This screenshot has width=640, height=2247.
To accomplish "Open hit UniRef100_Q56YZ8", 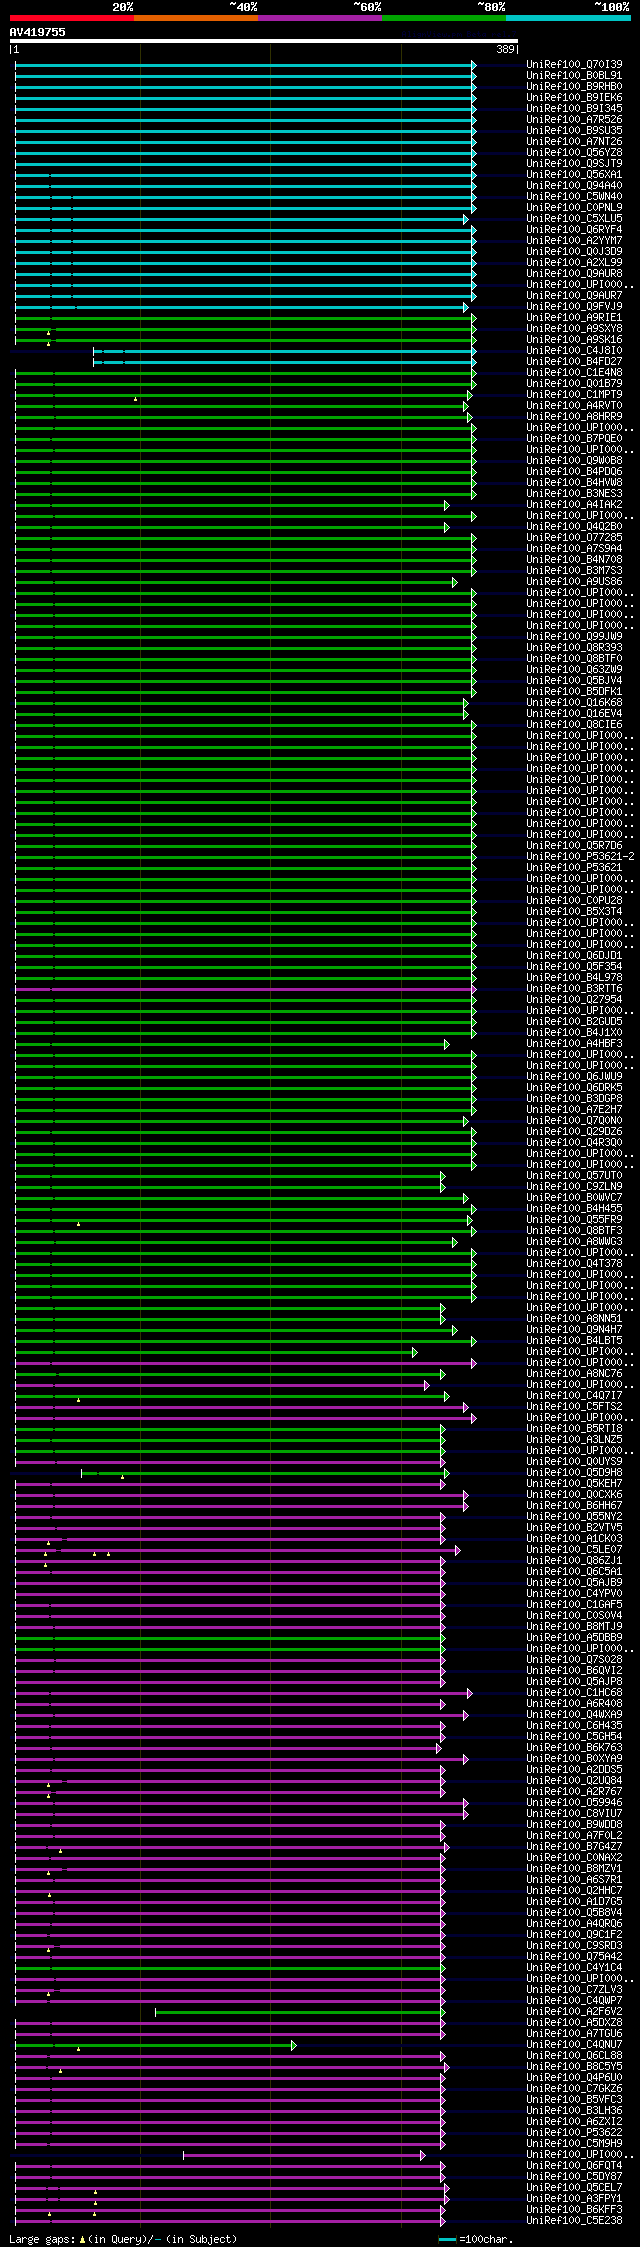I will pyautogui.click(x=574, y=152).
